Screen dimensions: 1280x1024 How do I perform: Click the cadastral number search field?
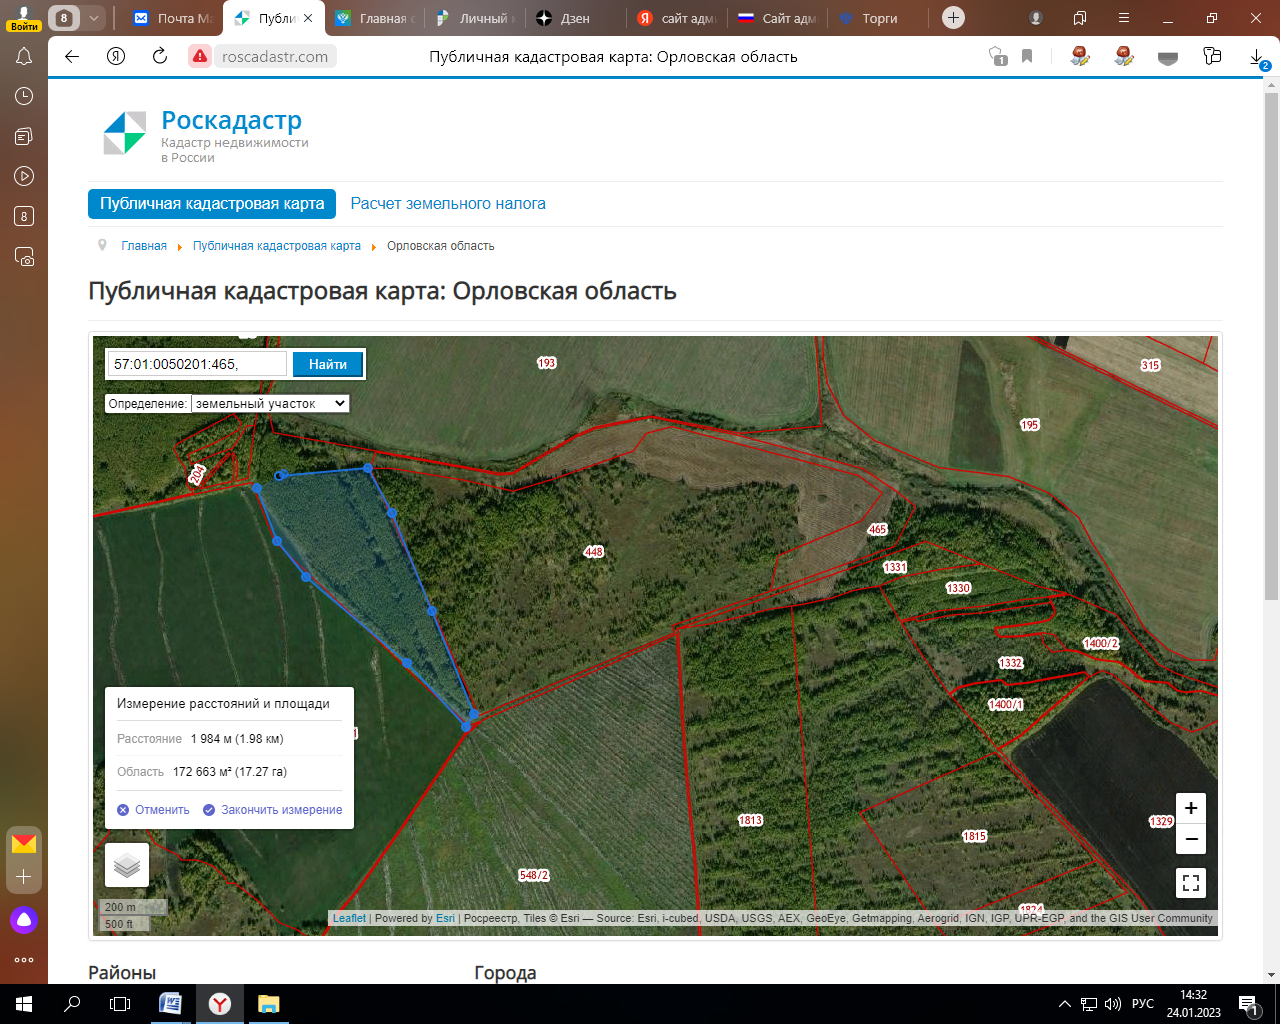[197, 364]
